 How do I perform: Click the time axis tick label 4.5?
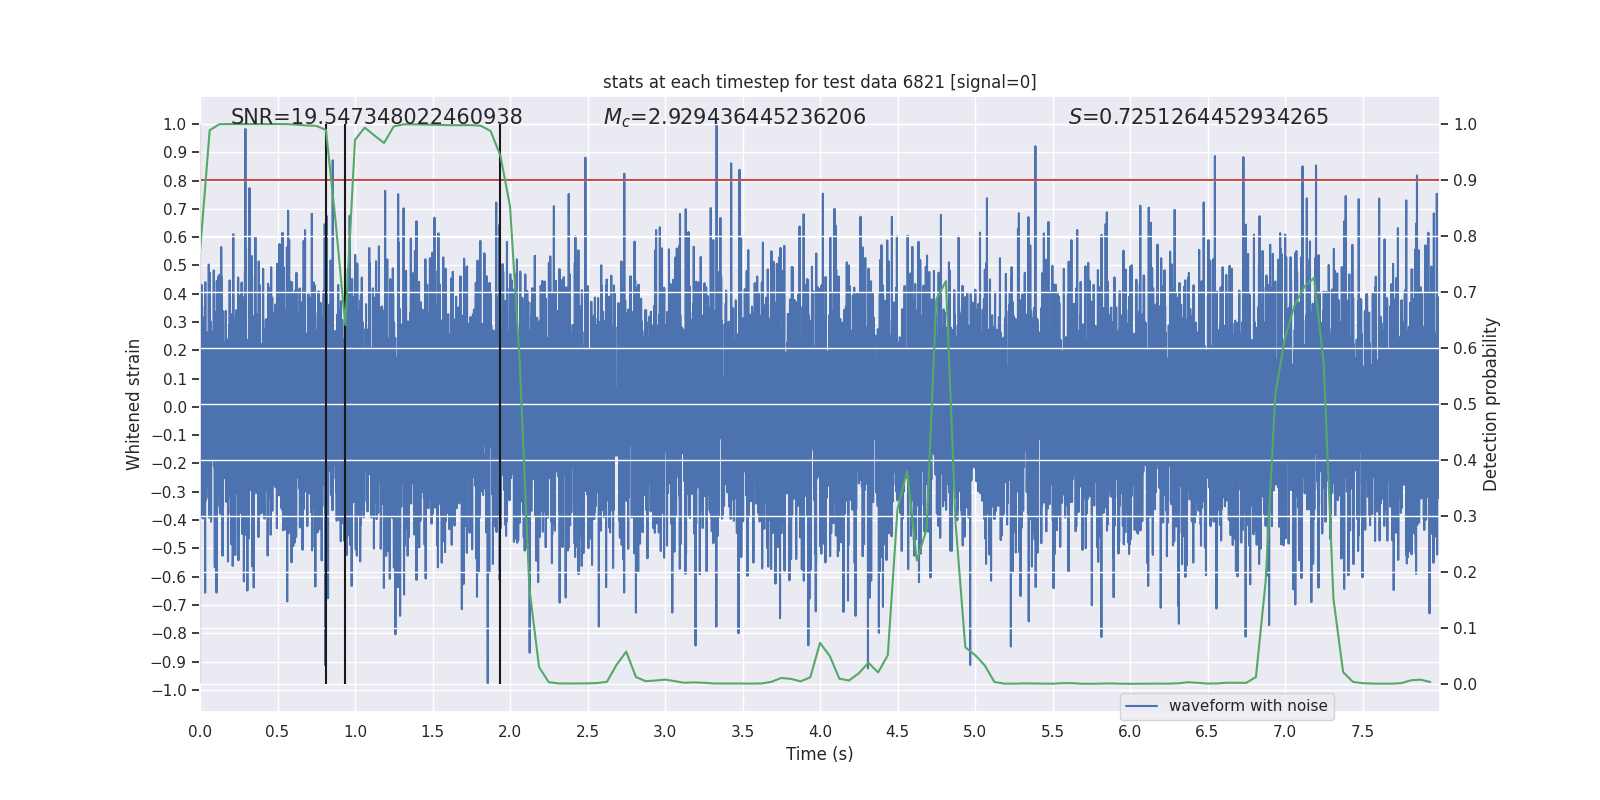click(897, 732)
